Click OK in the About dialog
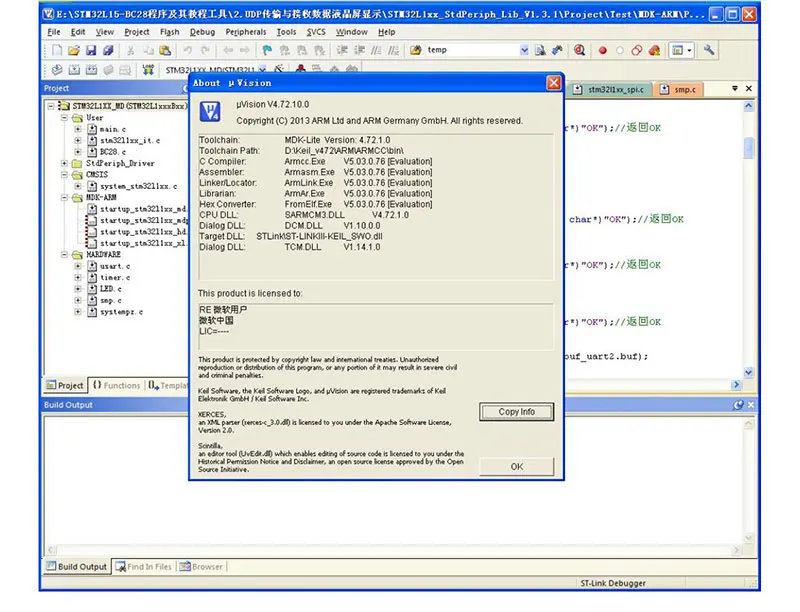This screenshot has width=800, height=612. pos(516,466)
